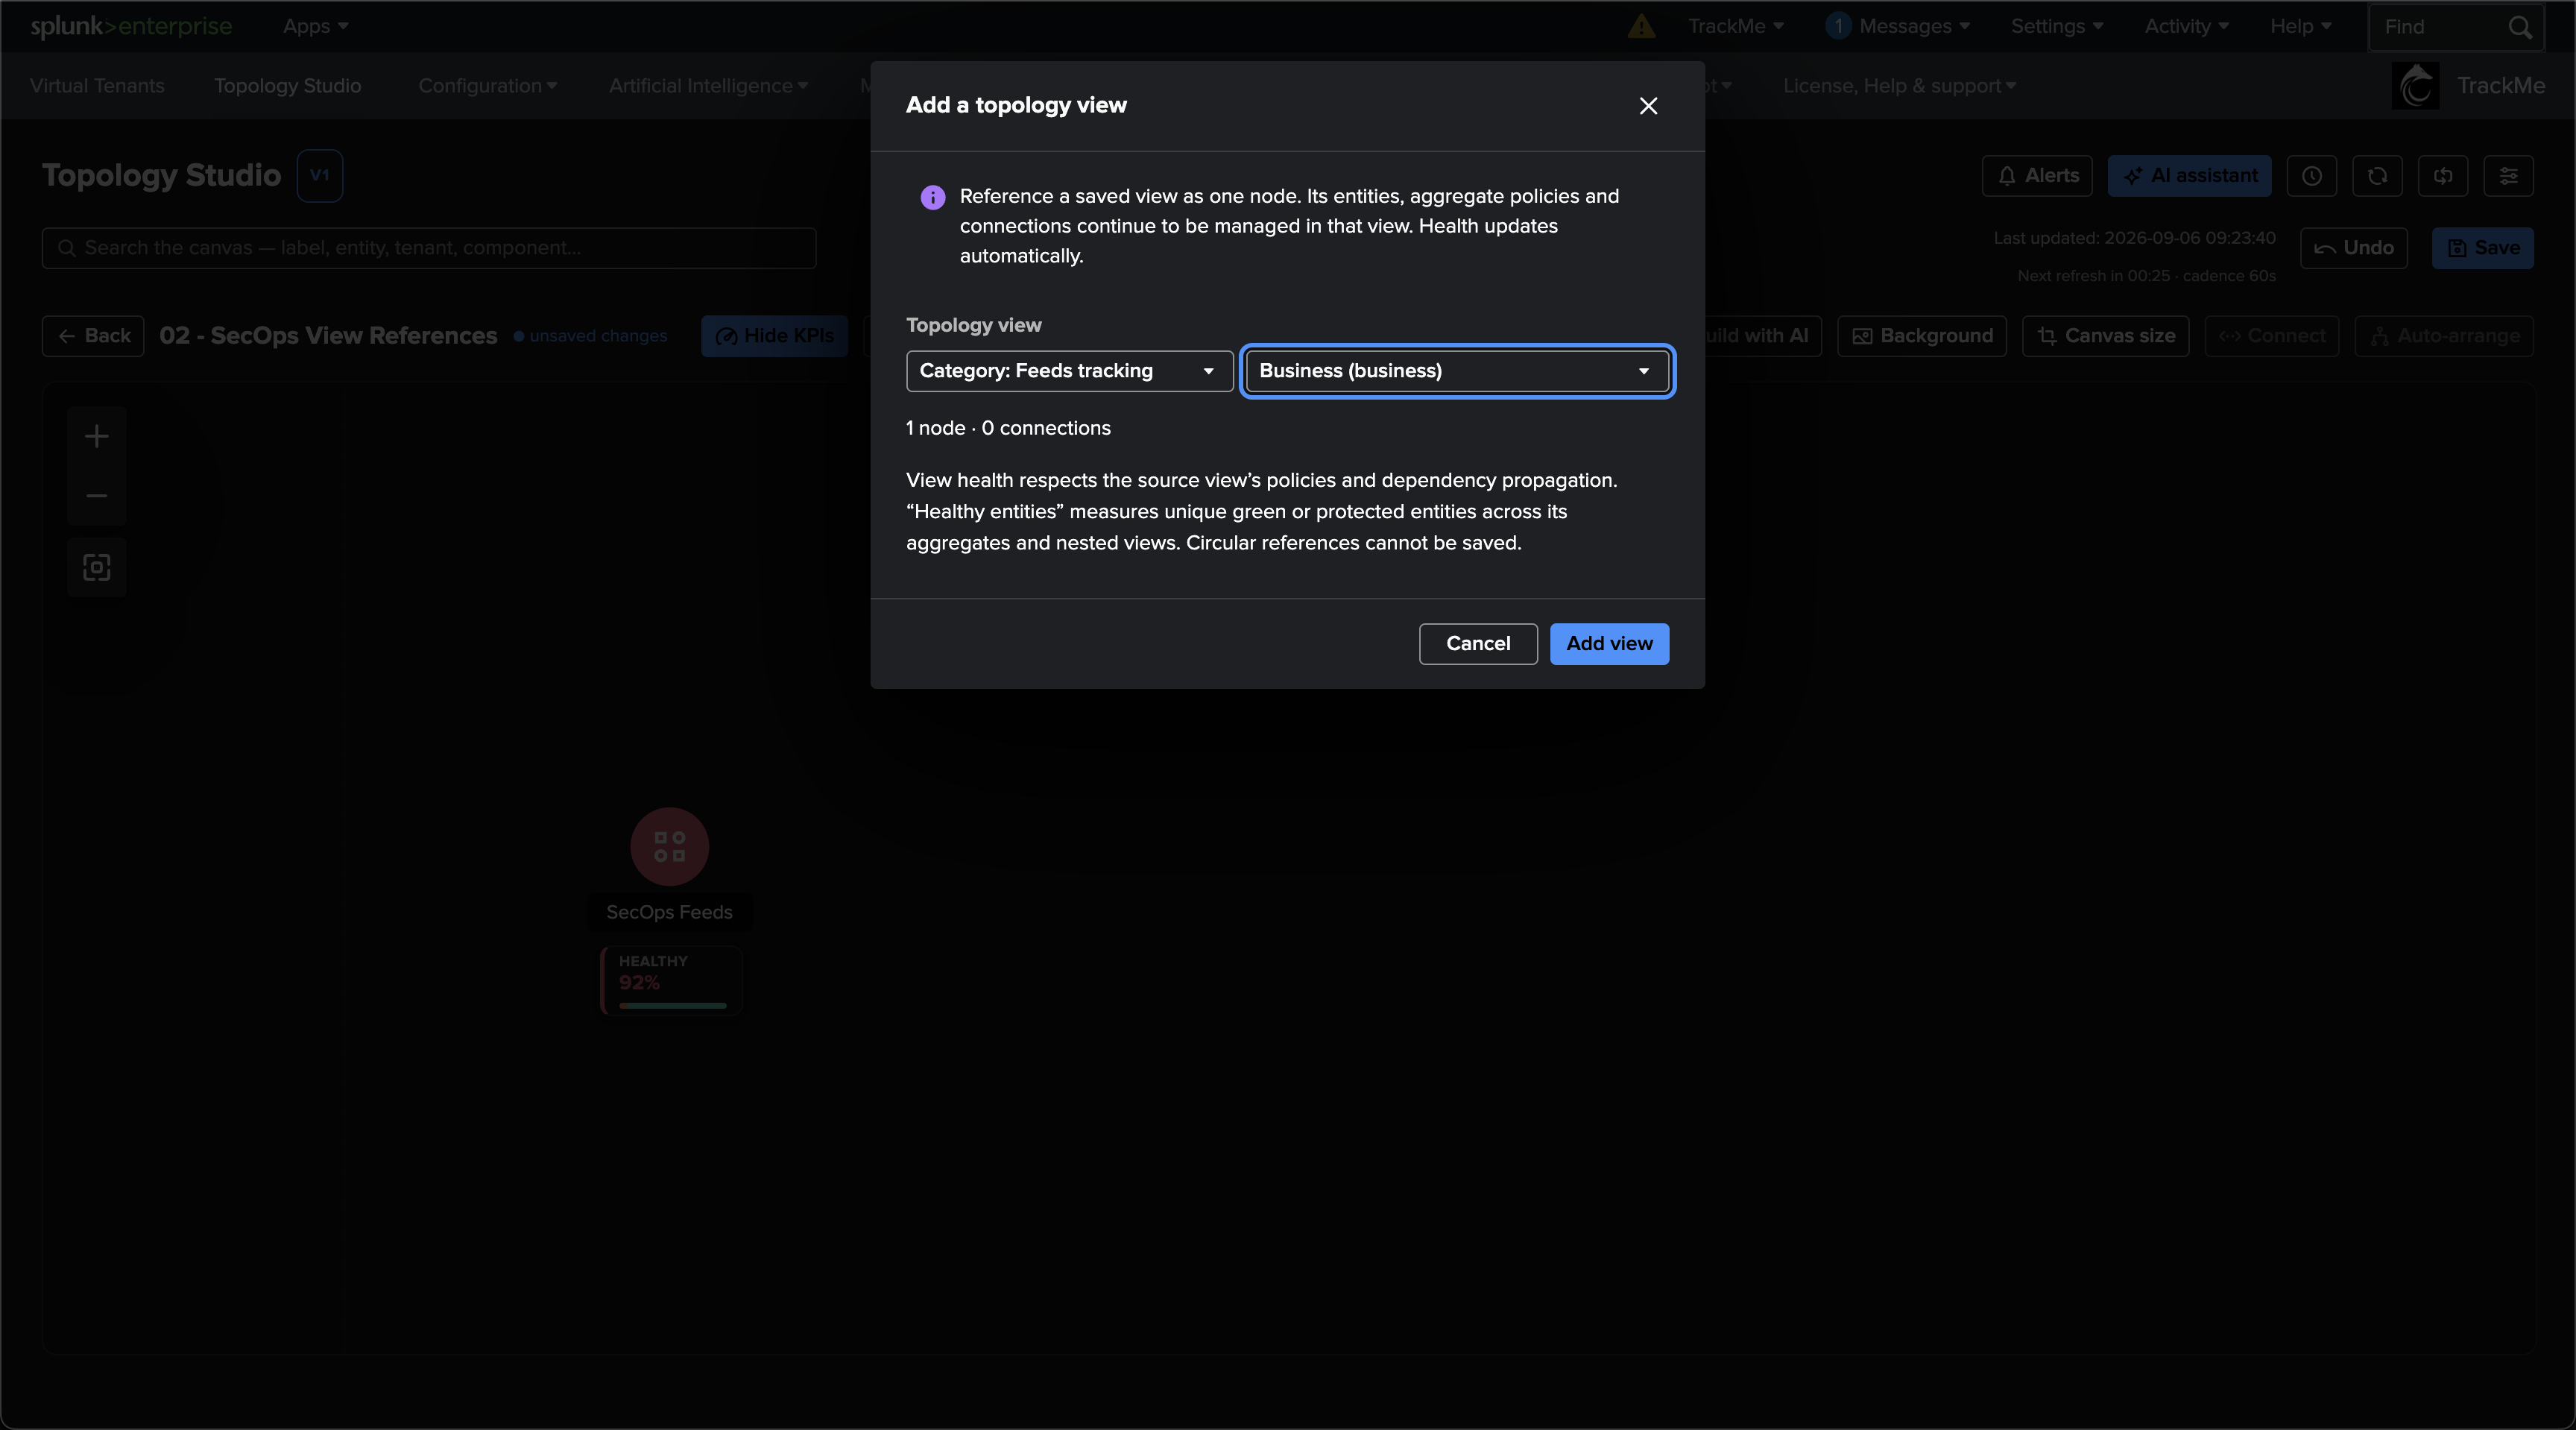
Task: Click the refresh icon in header
Action: coord(2377,176)
